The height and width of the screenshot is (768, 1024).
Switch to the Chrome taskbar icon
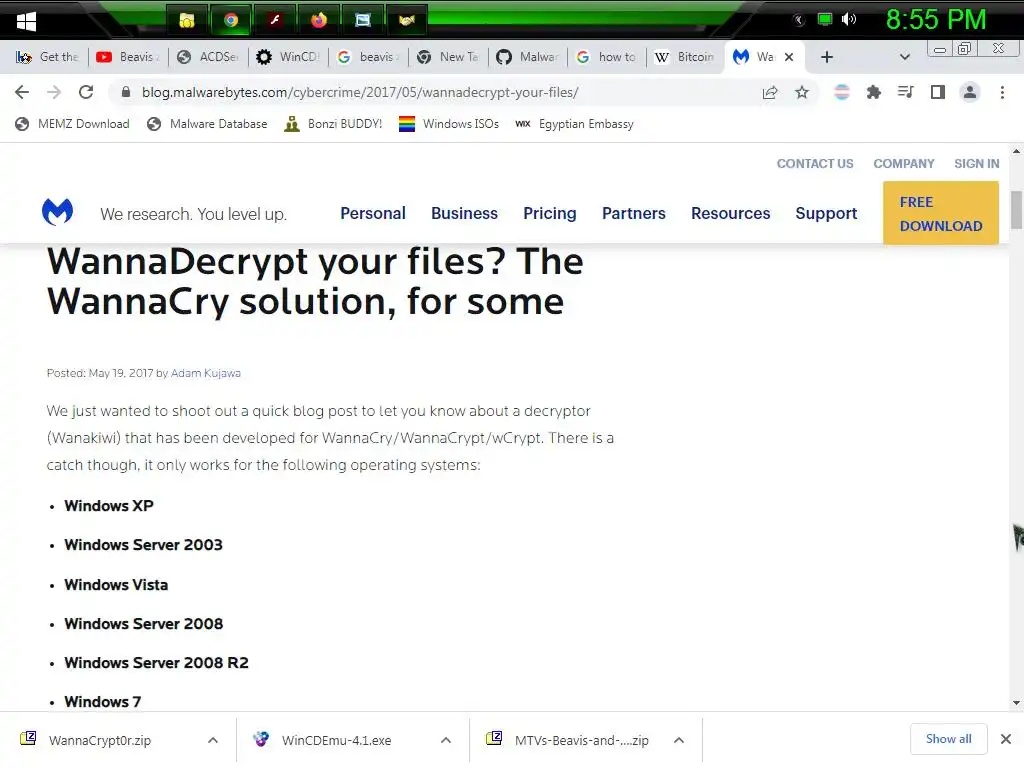[x=231, y=20]
